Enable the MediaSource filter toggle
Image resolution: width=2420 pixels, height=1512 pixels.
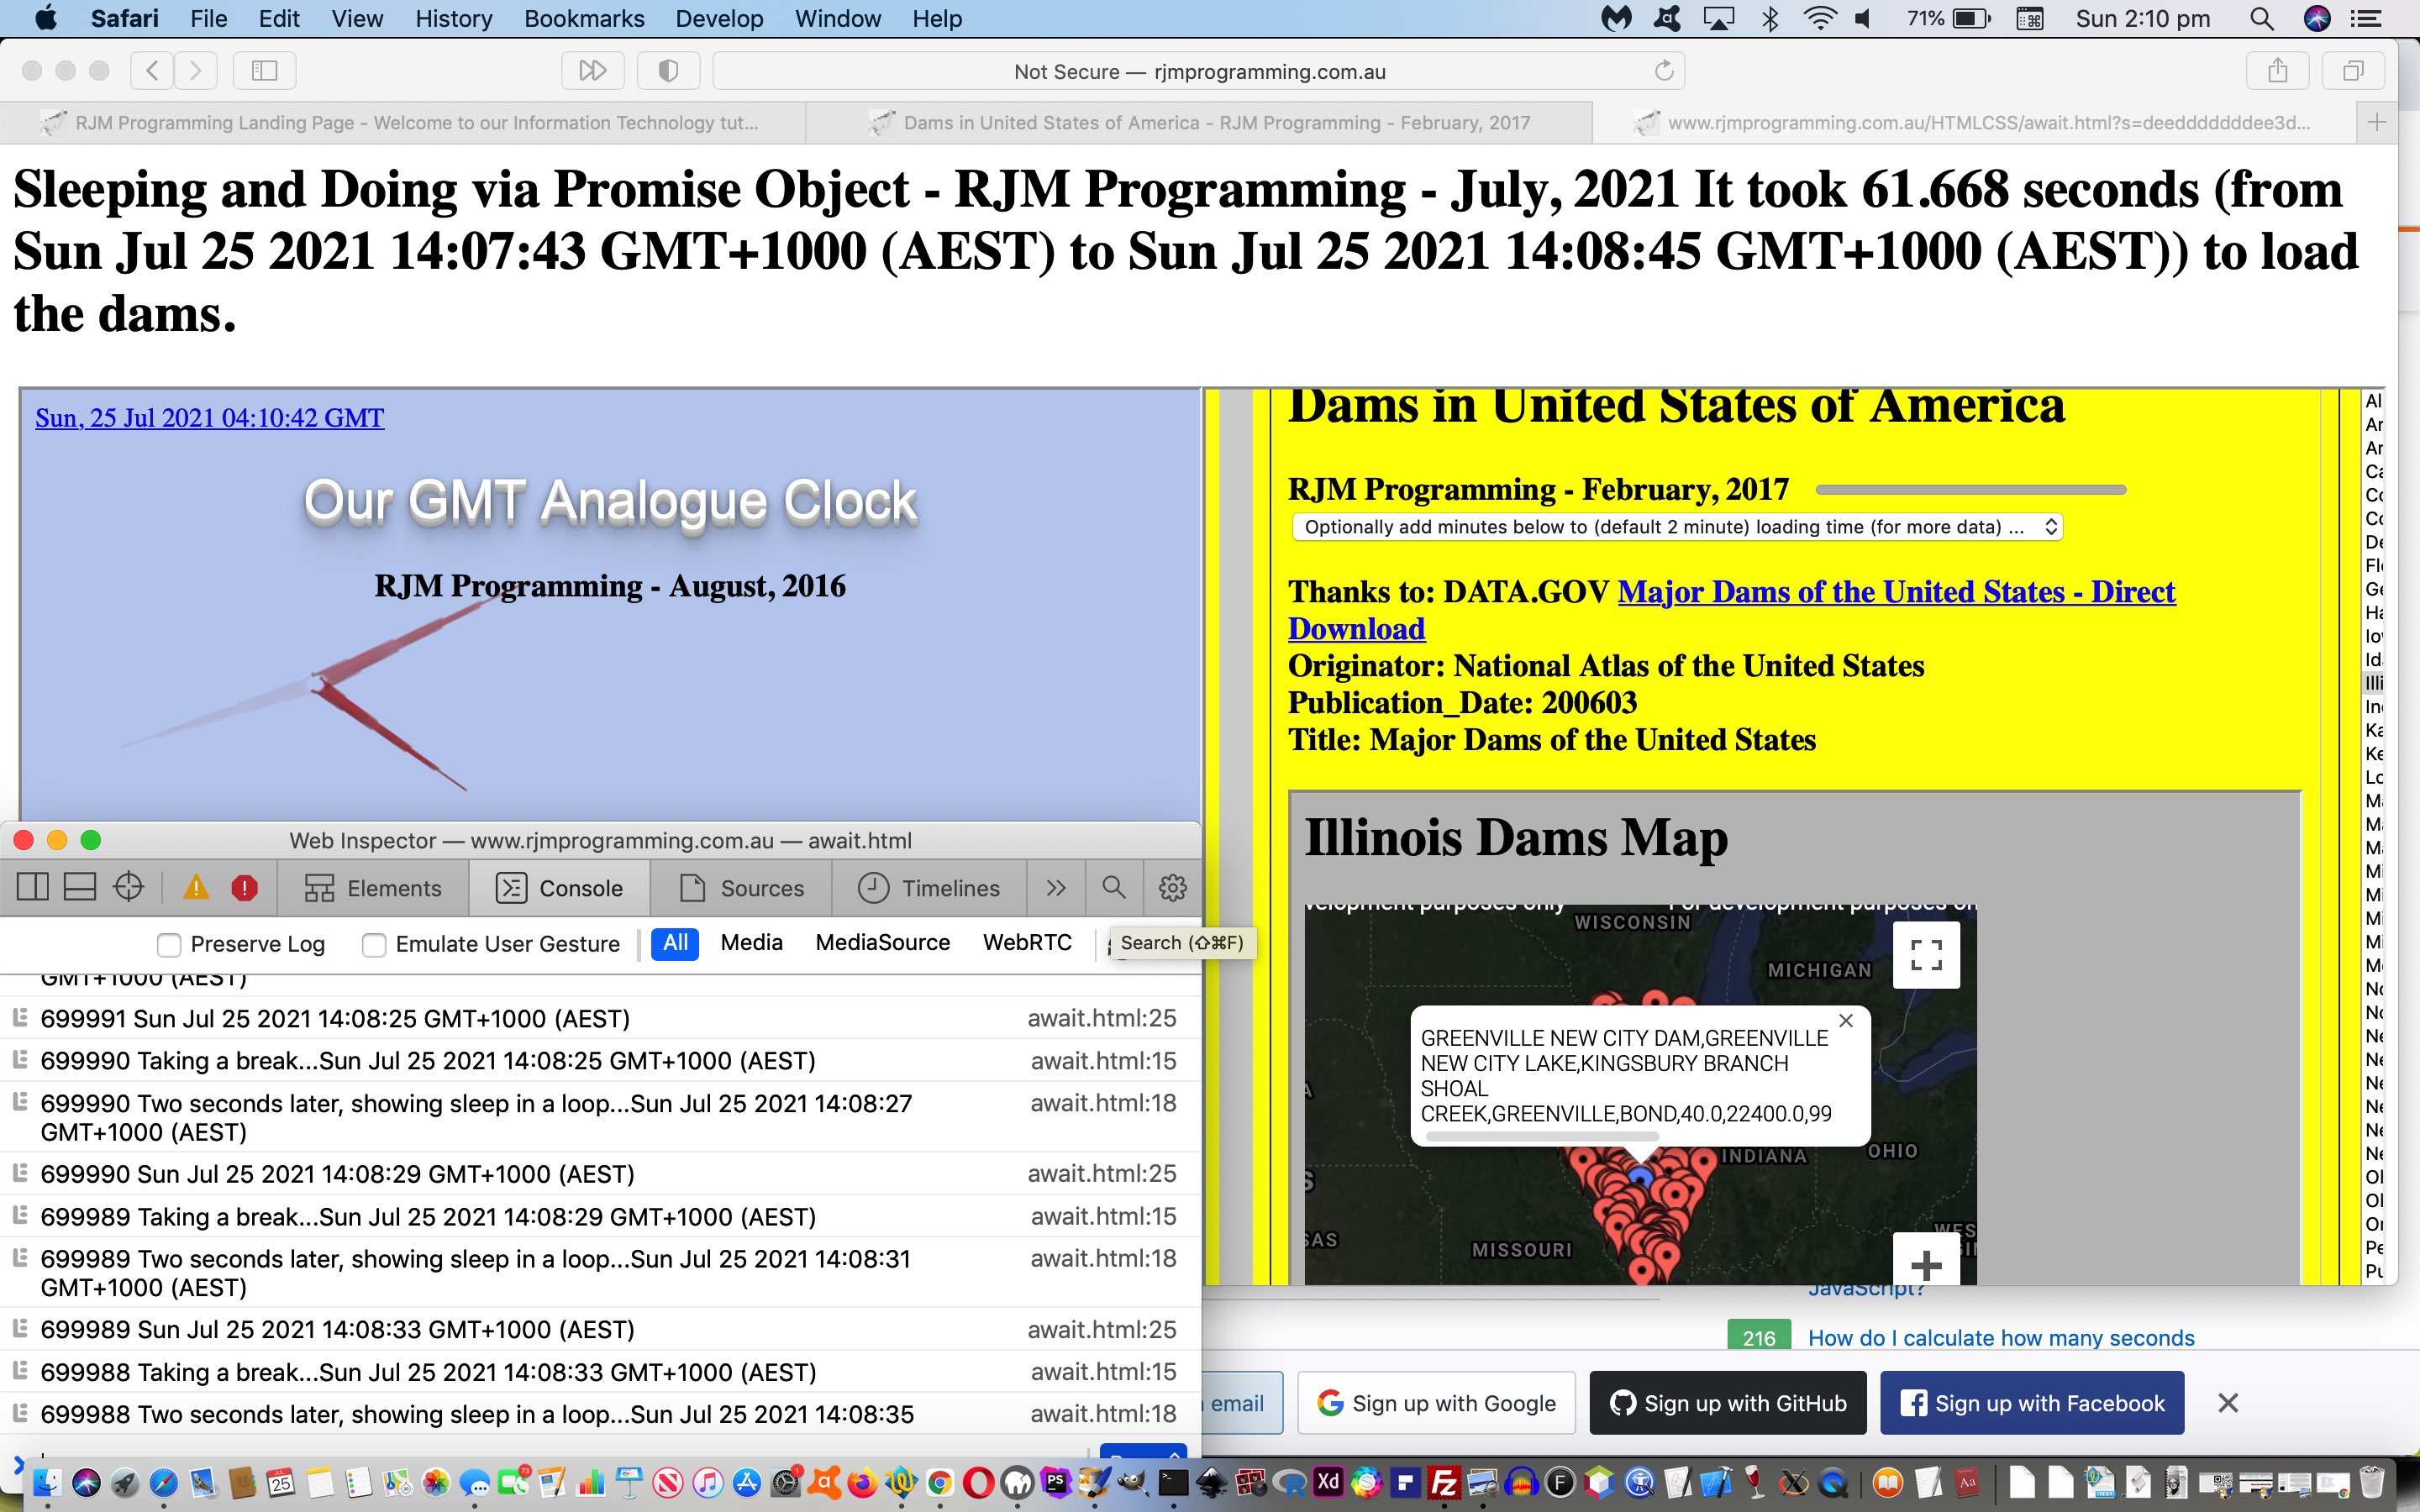tap(883, 942)
